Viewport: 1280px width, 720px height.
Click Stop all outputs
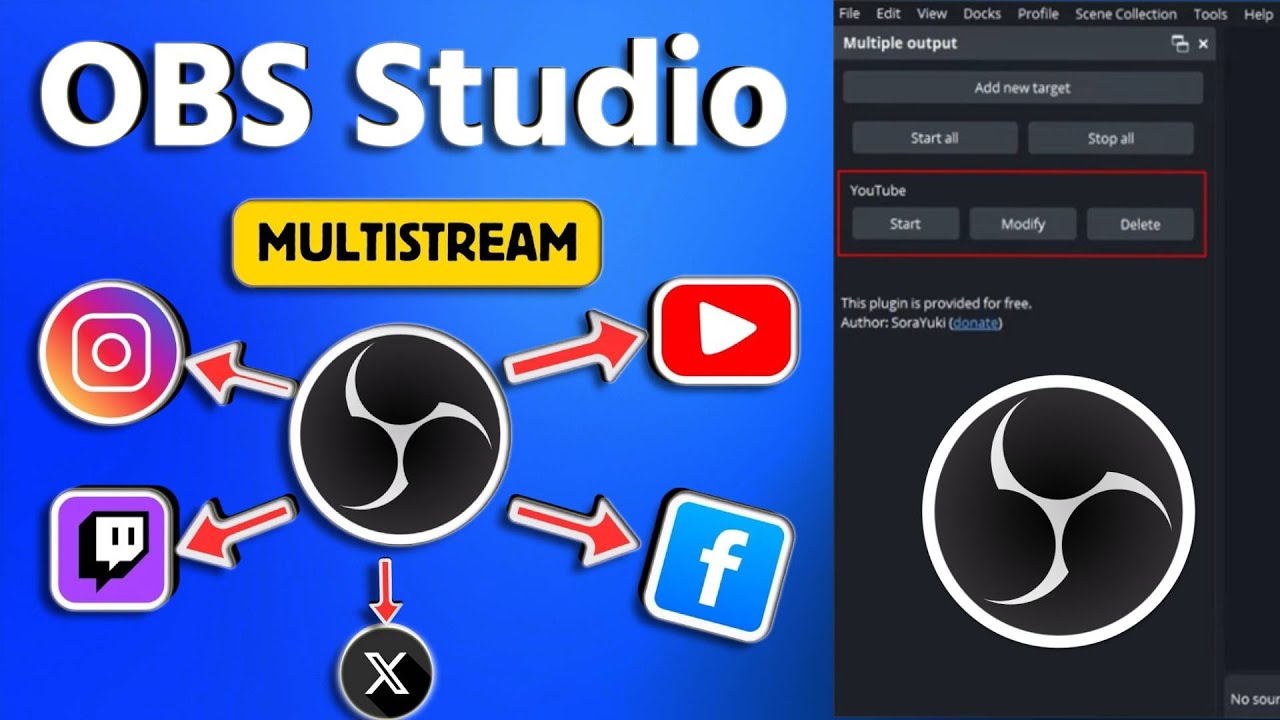[1110, 138]
